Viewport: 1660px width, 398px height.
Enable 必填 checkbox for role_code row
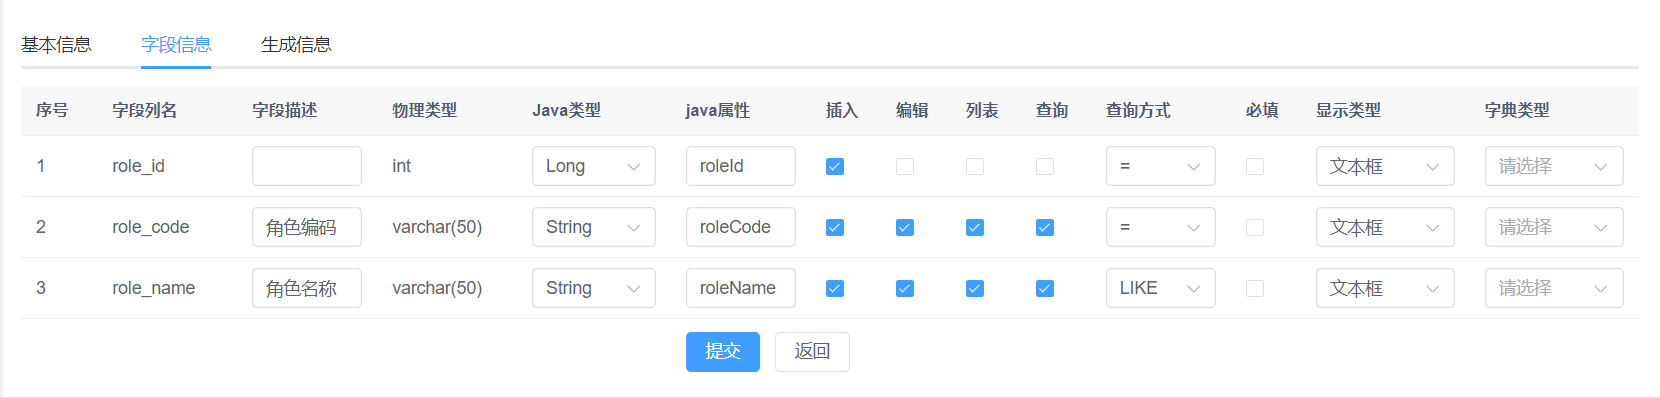click(x=1255, y=228)
